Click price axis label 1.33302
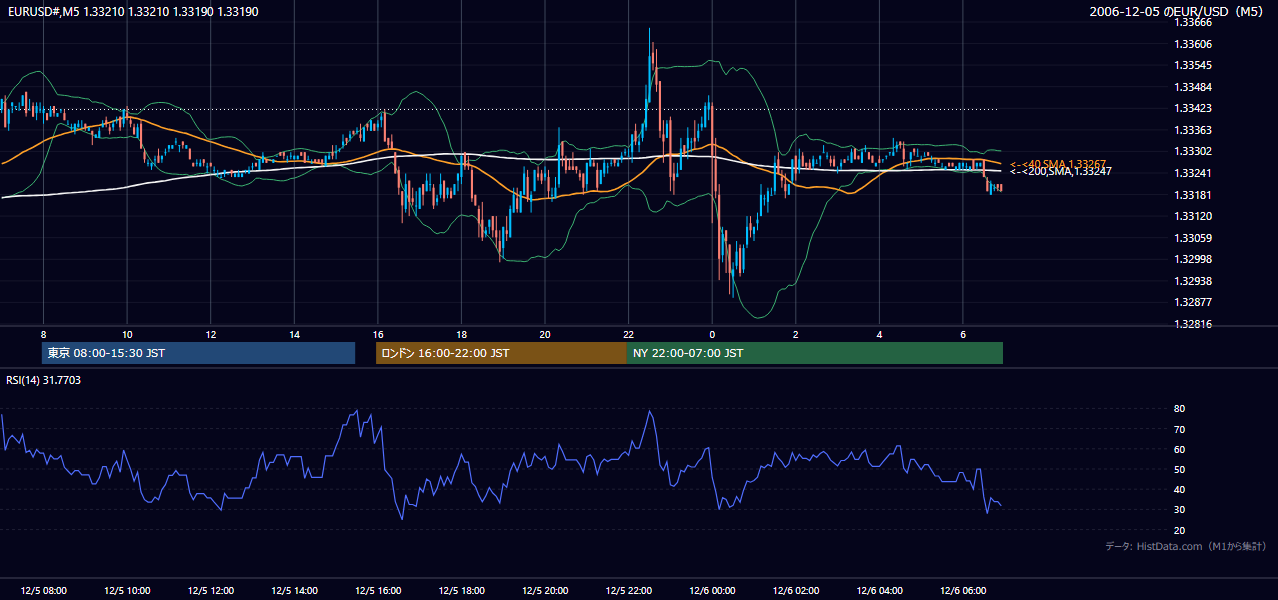This screenshot has width=1278, height=600. point(1192,151)
